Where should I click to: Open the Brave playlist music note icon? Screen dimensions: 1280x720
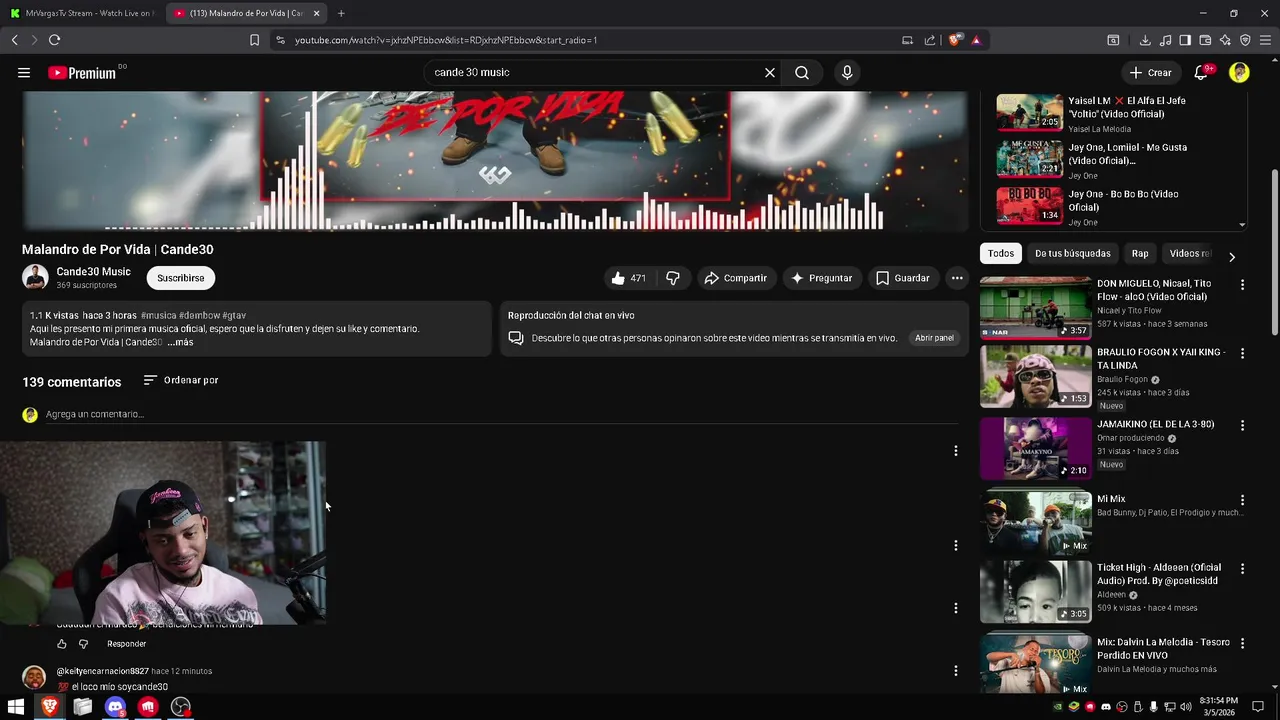pyautogui.click(x=1165, y=40)
